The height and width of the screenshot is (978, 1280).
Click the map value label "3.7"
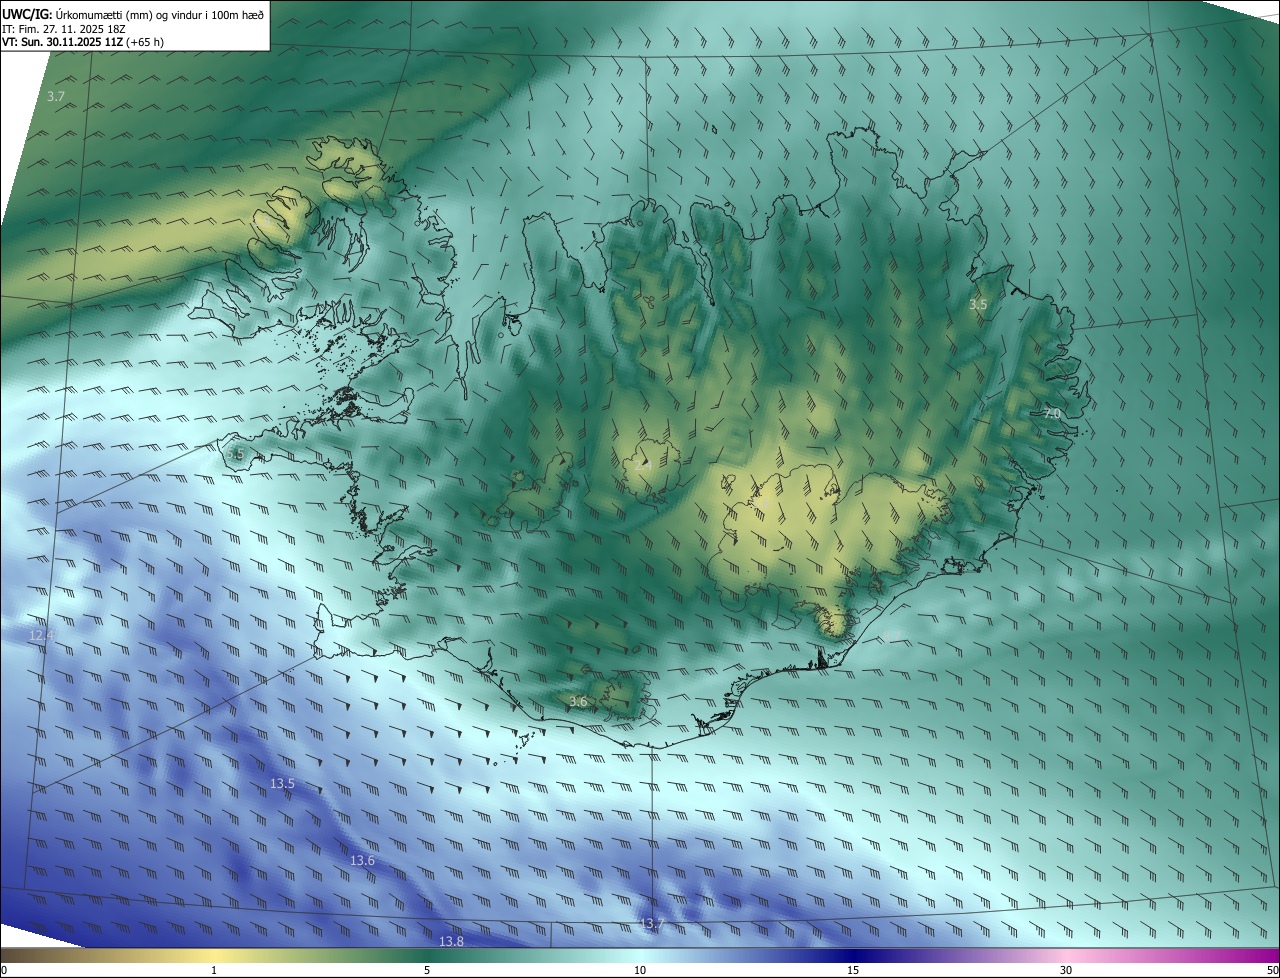pos(56,97)
